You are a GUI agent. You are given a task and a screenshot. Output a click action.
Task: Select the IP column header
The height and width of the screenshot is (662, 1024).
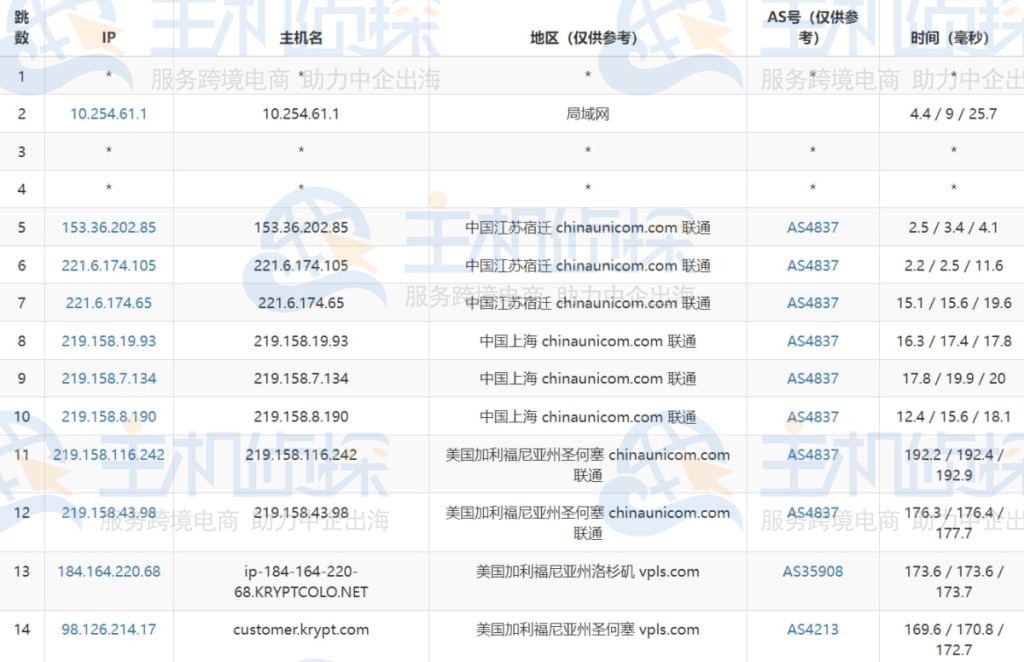point(108,38)
